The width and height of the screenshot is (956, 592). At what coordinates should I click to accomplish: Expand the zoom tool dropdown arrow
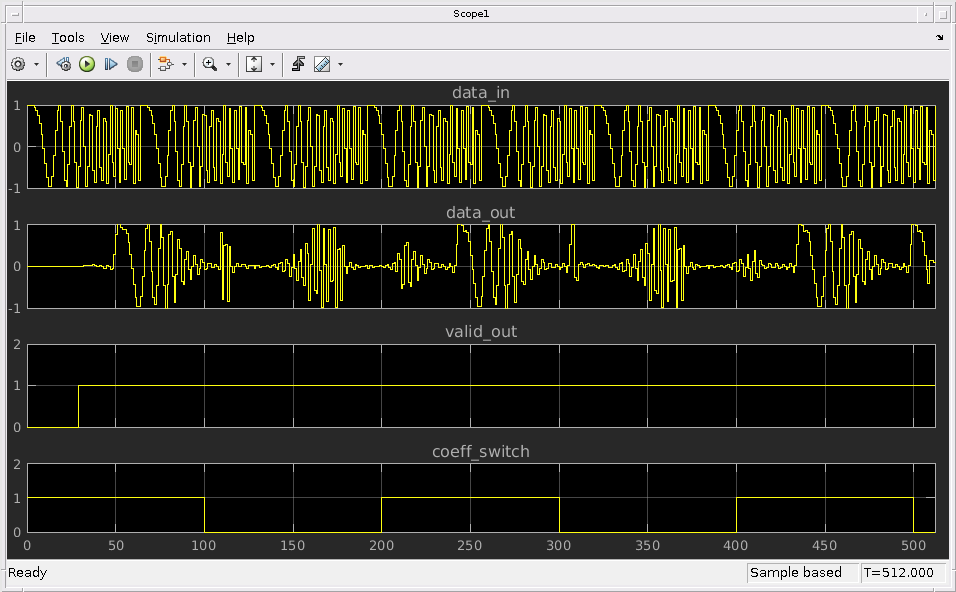pyautogui.click(x=228, y=64)
